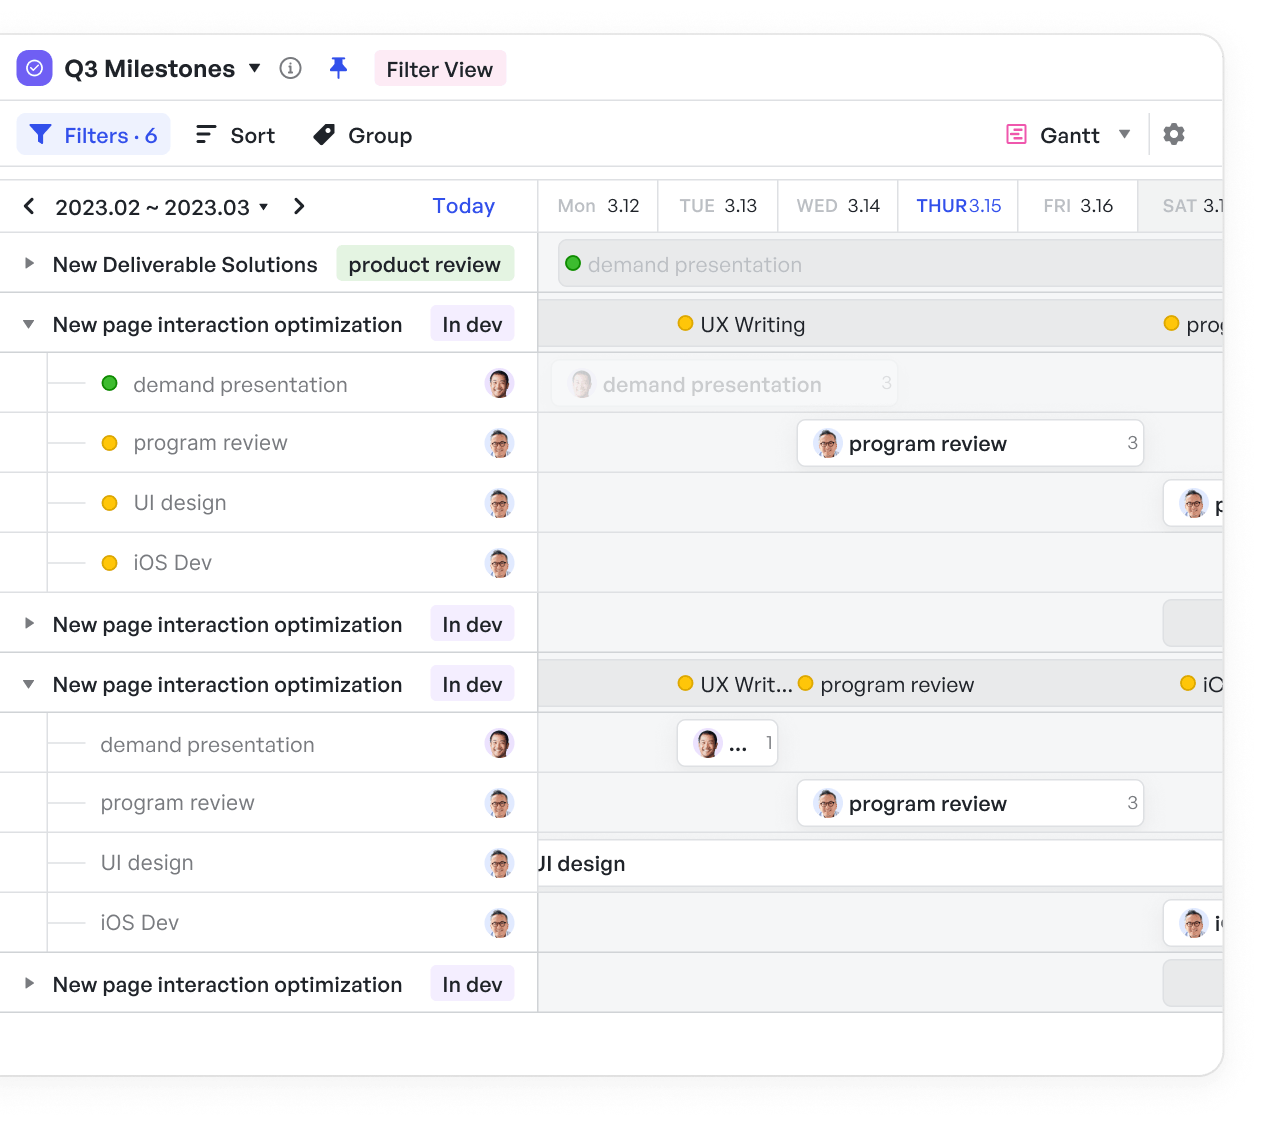The image size is (1265, 1125).
Task: Click the info icon beside Q3 Milestones
Action: click(290, 68)
